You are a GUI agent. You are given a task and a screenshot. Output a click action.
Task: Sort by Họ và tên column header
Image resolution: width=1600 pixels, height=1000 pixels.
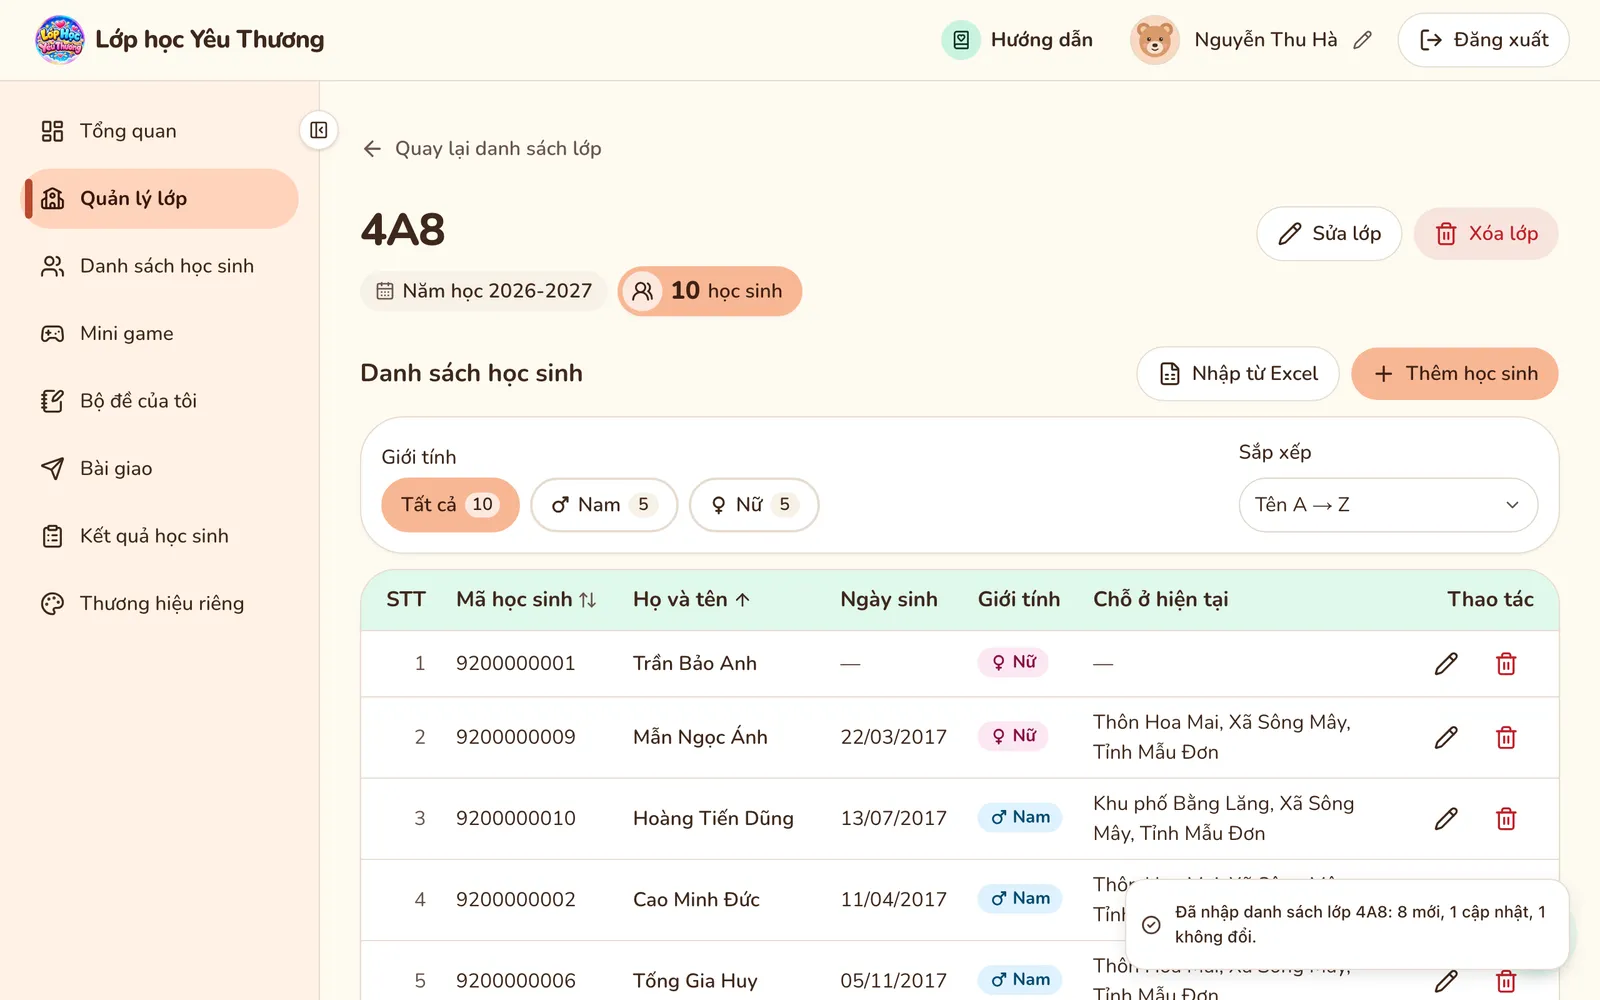[691, 599]
